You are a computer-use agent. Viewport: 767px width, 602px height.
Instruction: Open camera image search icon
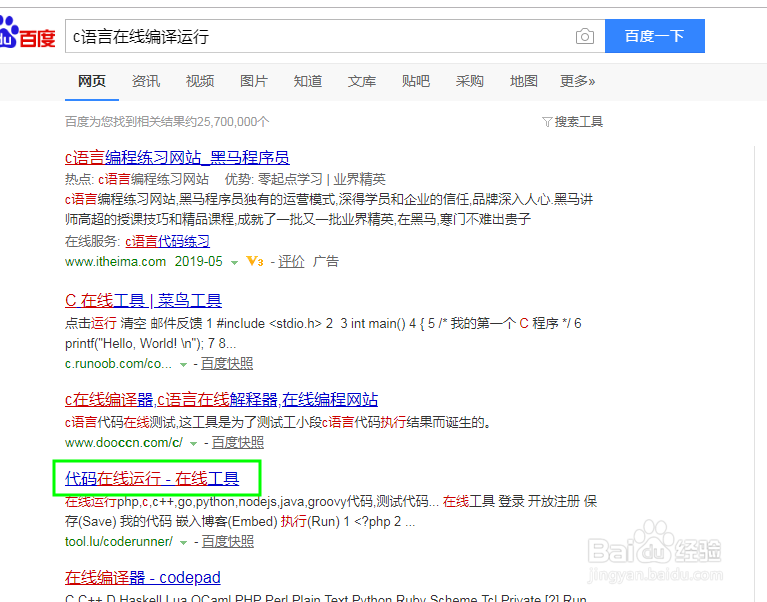tap(585, 36)
